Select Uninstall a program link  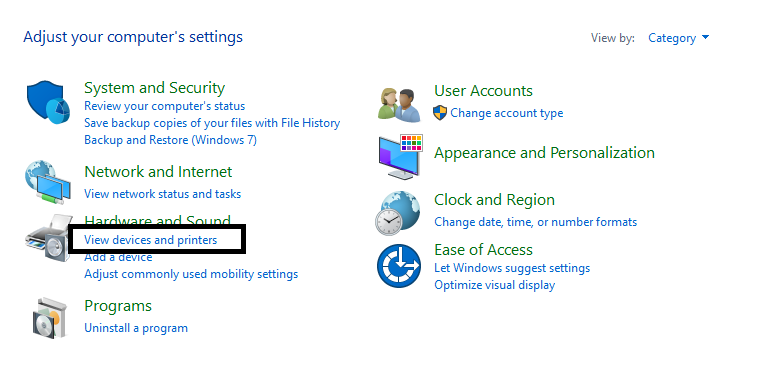pyautogui.click(x=136, y=328)
